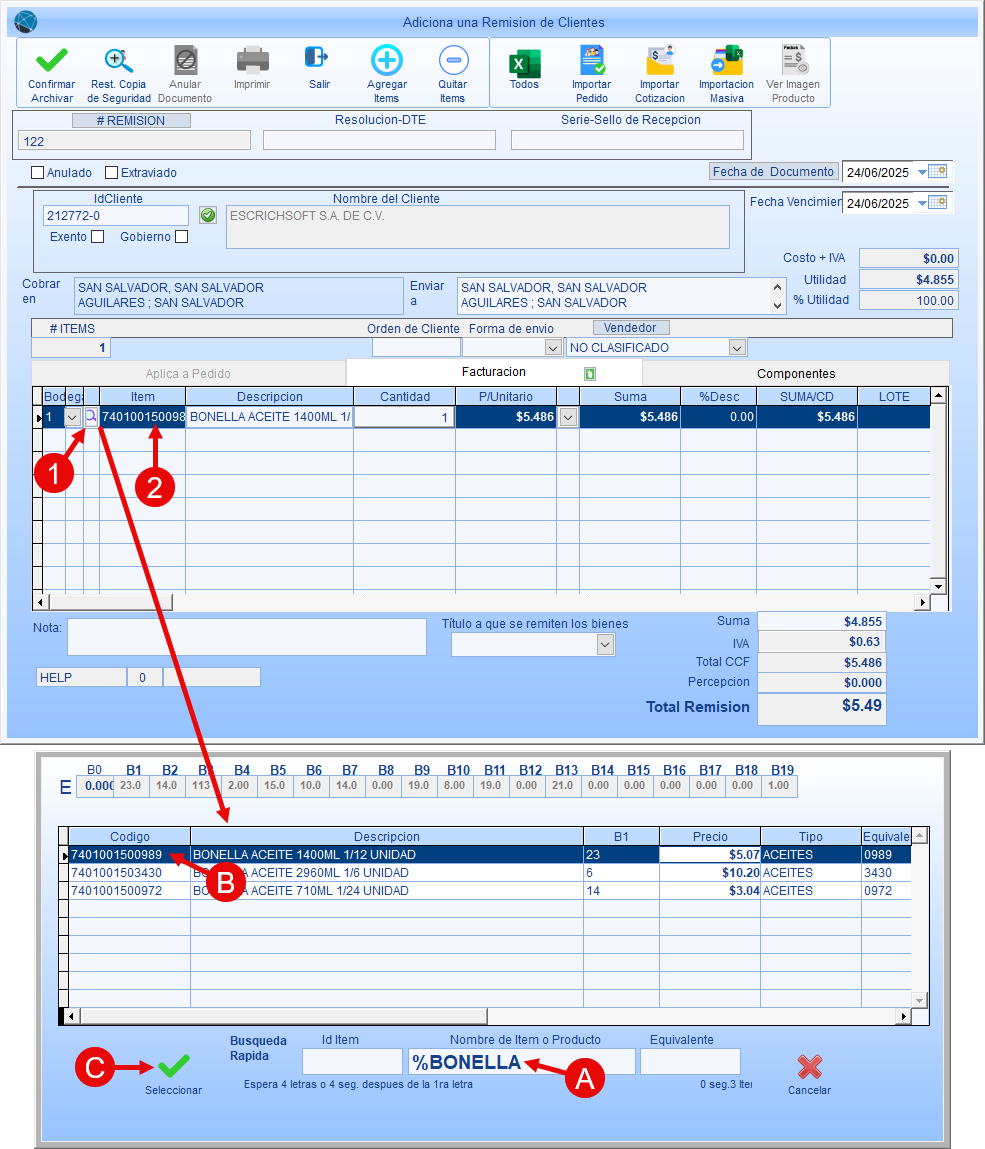Toggle the Extraviado checkbox
Viewport: 985px width, 1149px height.
pos(111,173)
